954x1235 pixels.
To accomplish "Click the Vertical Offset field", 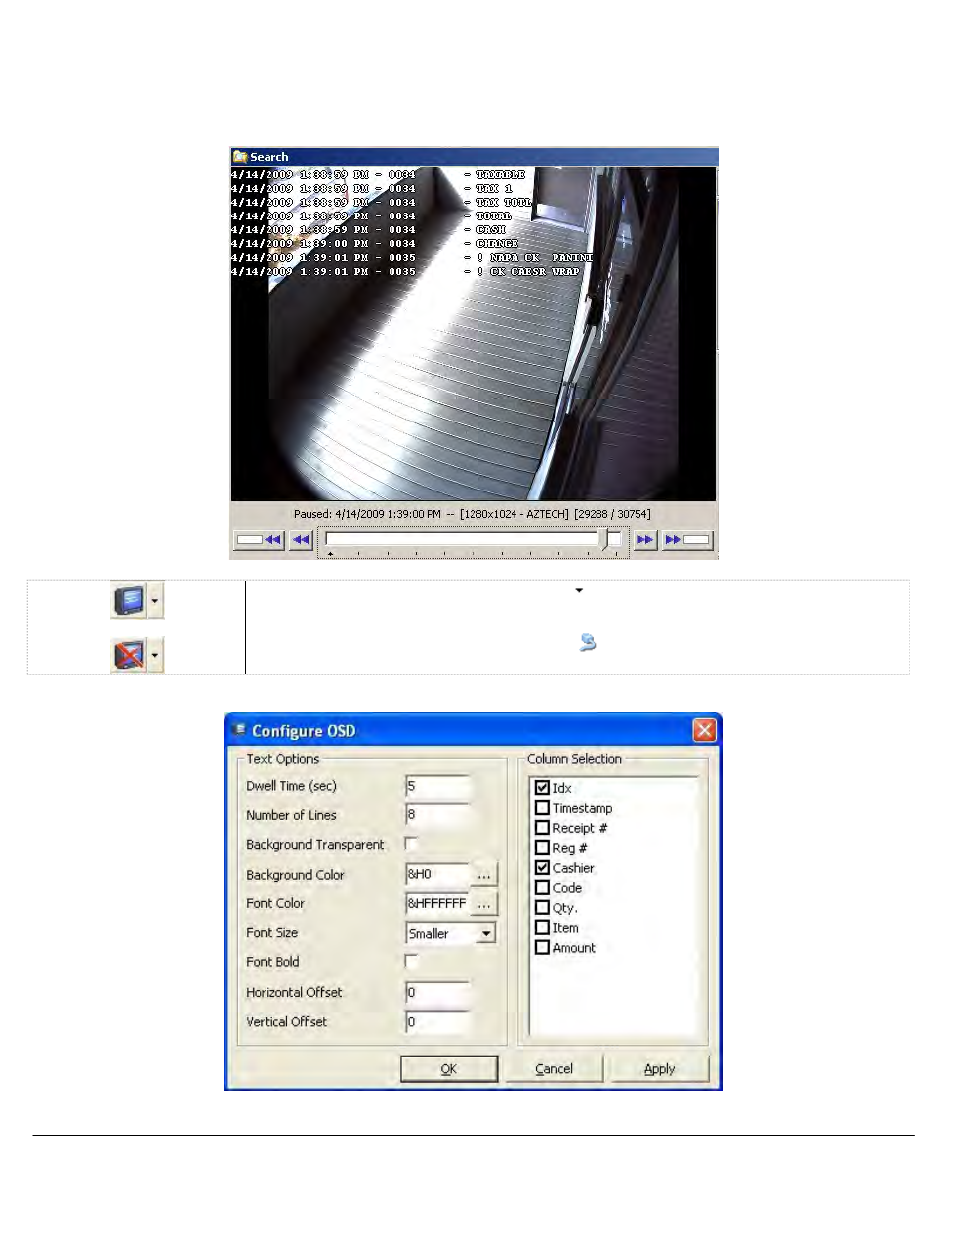I will pos(438,1022).
